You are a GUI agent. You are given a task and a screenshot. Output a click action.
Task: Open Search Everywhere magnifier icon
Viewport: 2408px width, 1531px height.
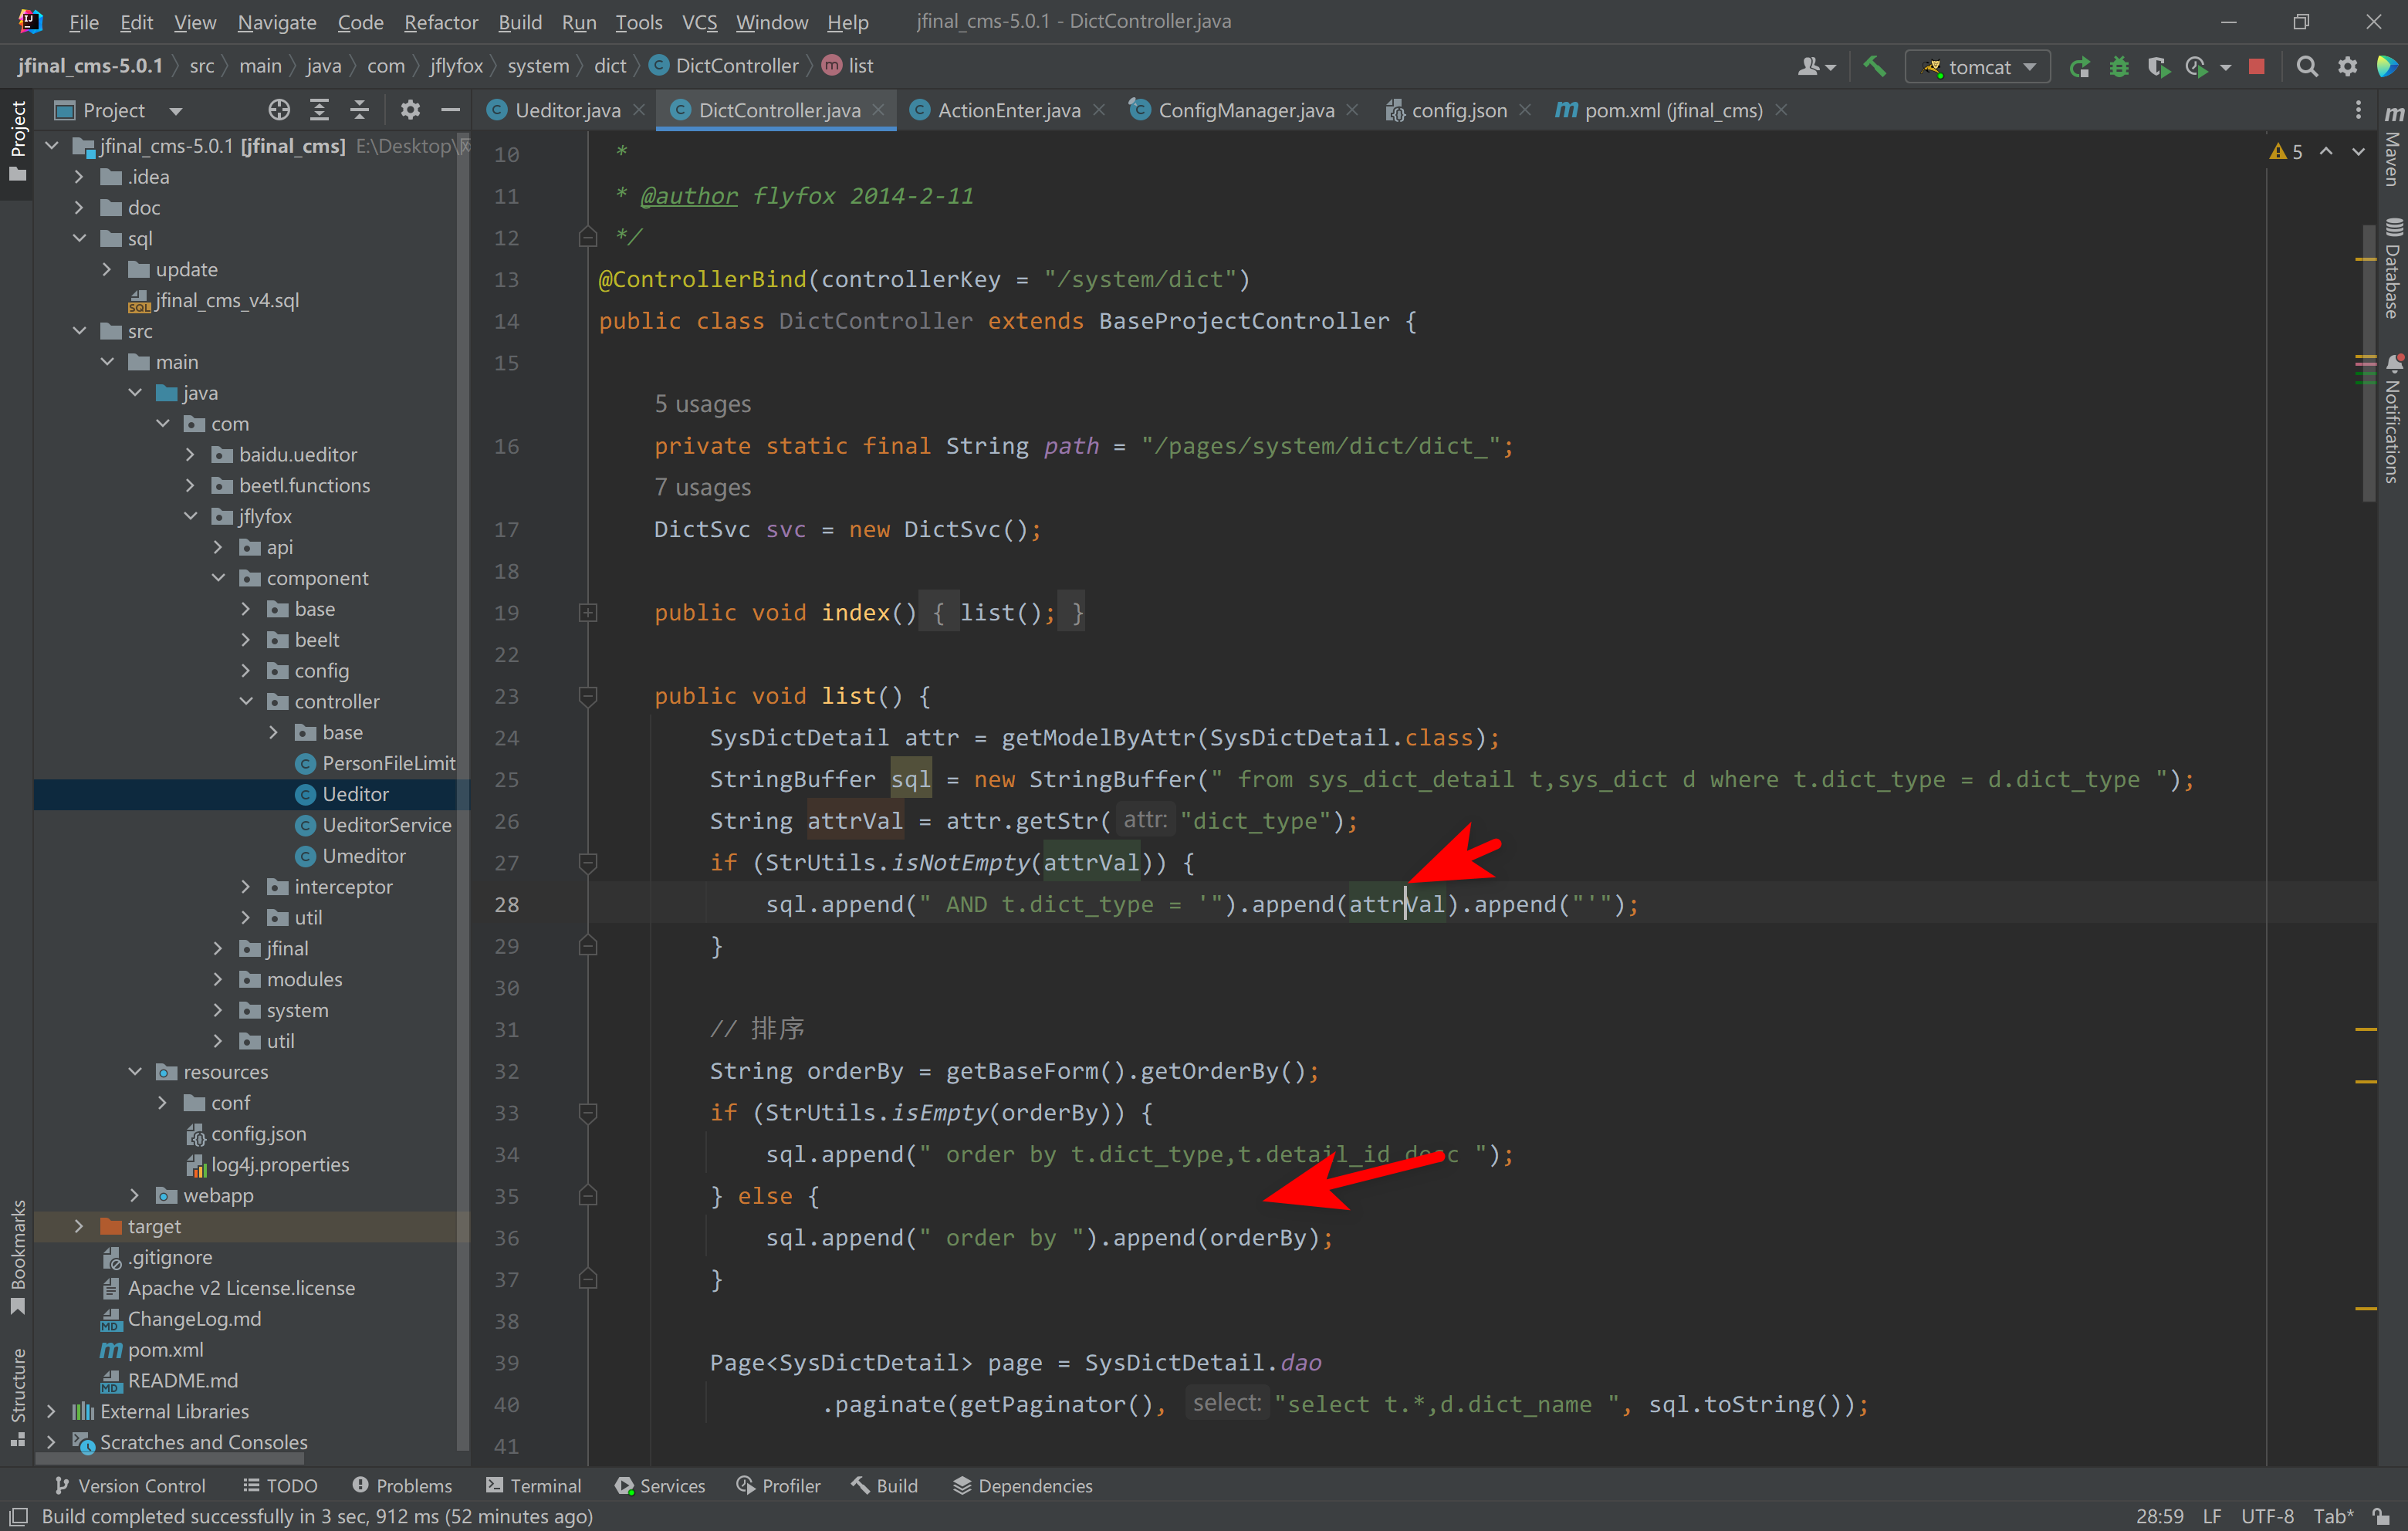coord(2306,66)
